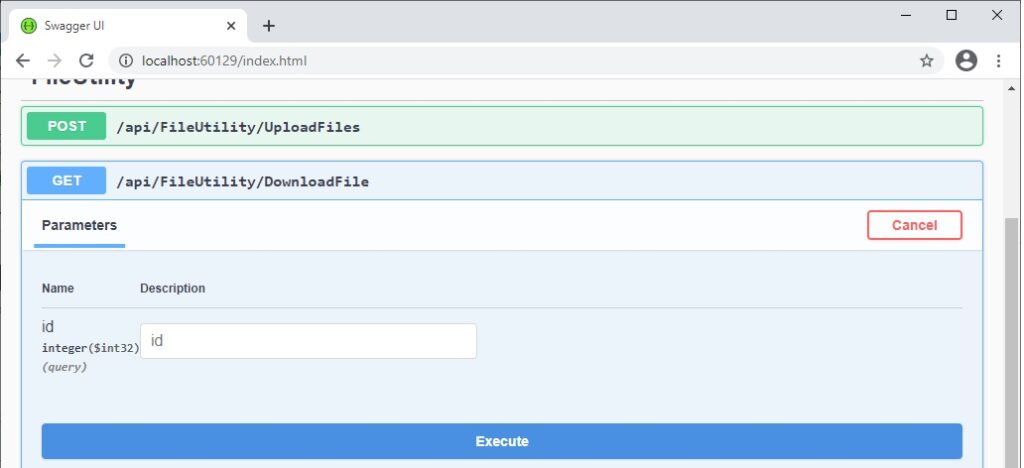This screenshot has height=468, width=1024.
Task: Expand the POST UploadFiles endpoint
Action: (x=502, y=126)
